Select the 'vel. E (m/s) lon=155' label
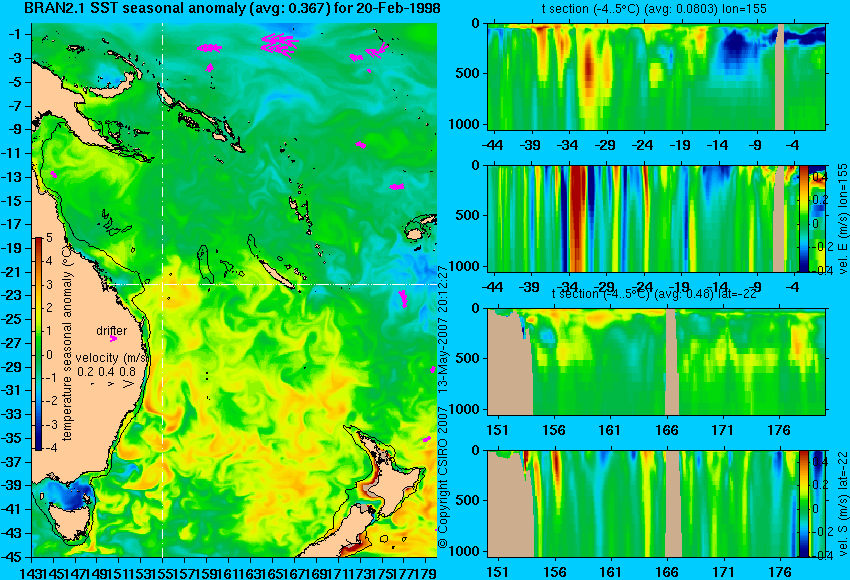The image size is (850, 580). 842,218
